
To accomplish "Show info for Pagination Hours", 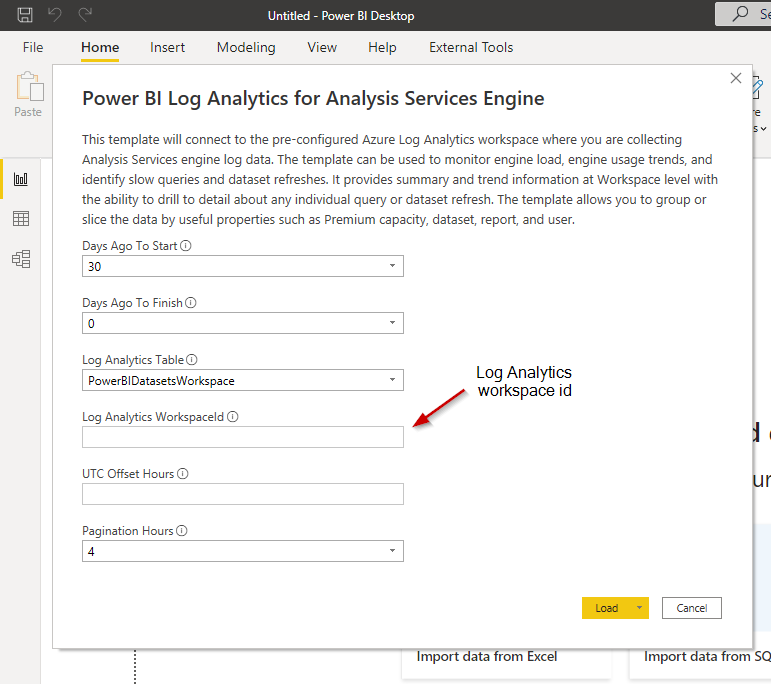I will point(182,531).
